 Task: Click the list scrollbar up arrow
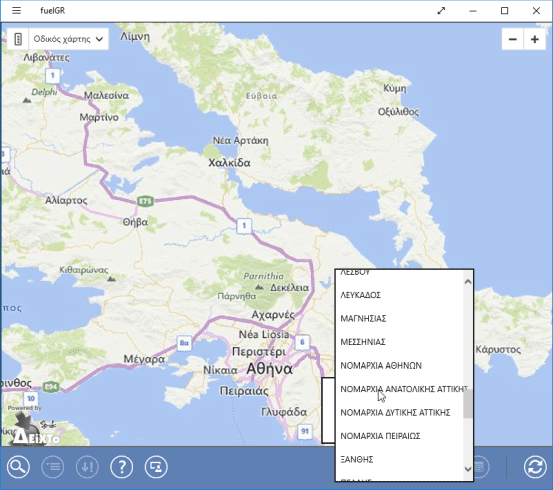pyautogui.click(x=468, y=282)
